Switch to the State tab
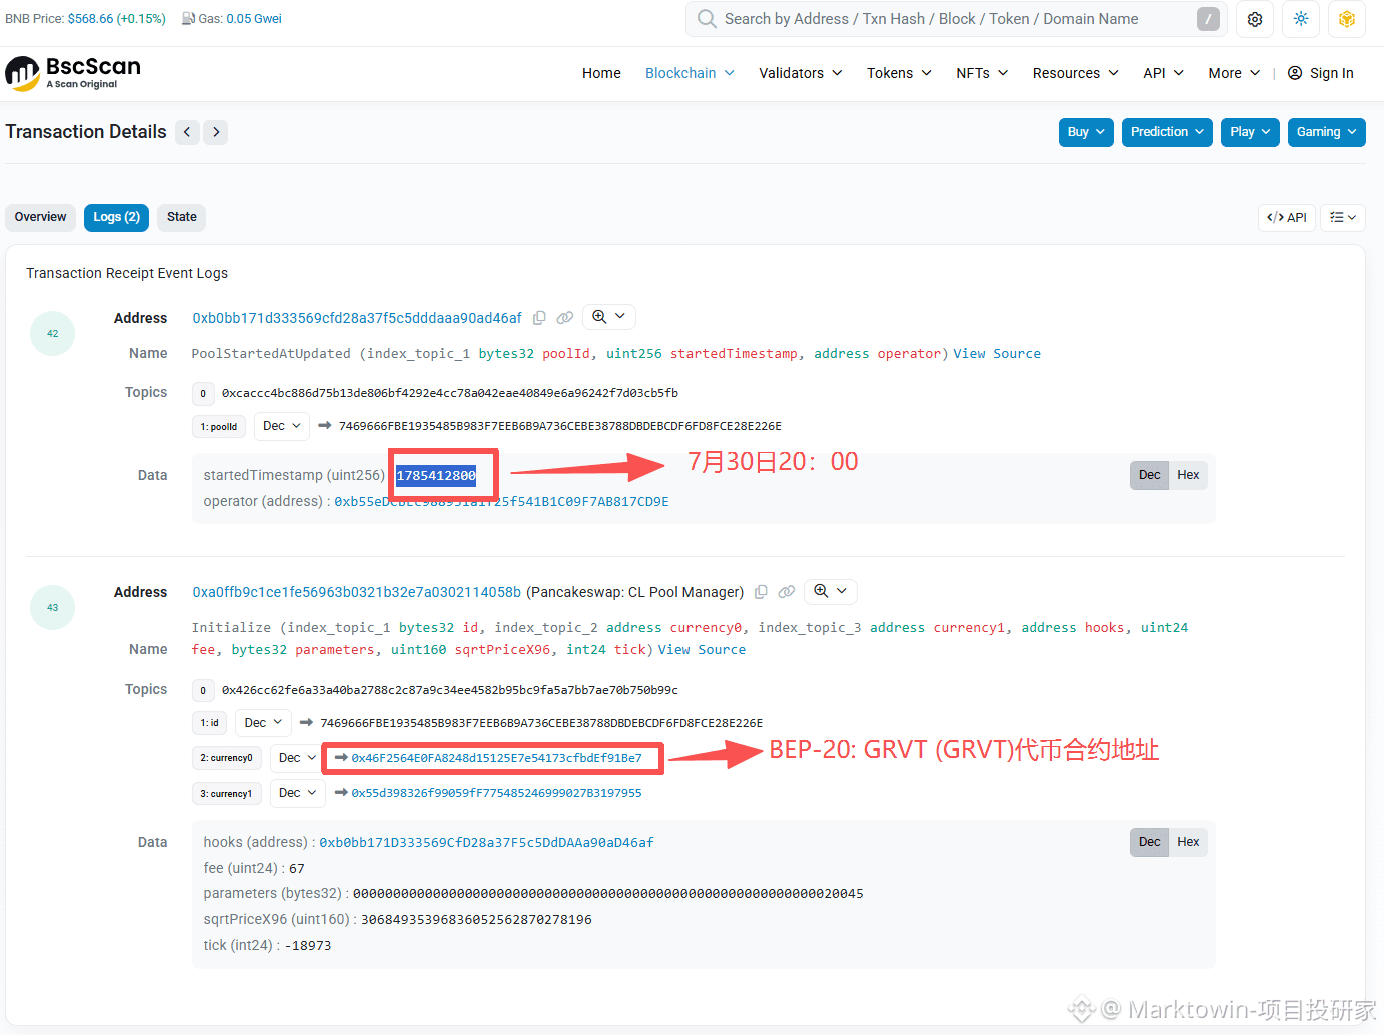 (x=182, y=217)
